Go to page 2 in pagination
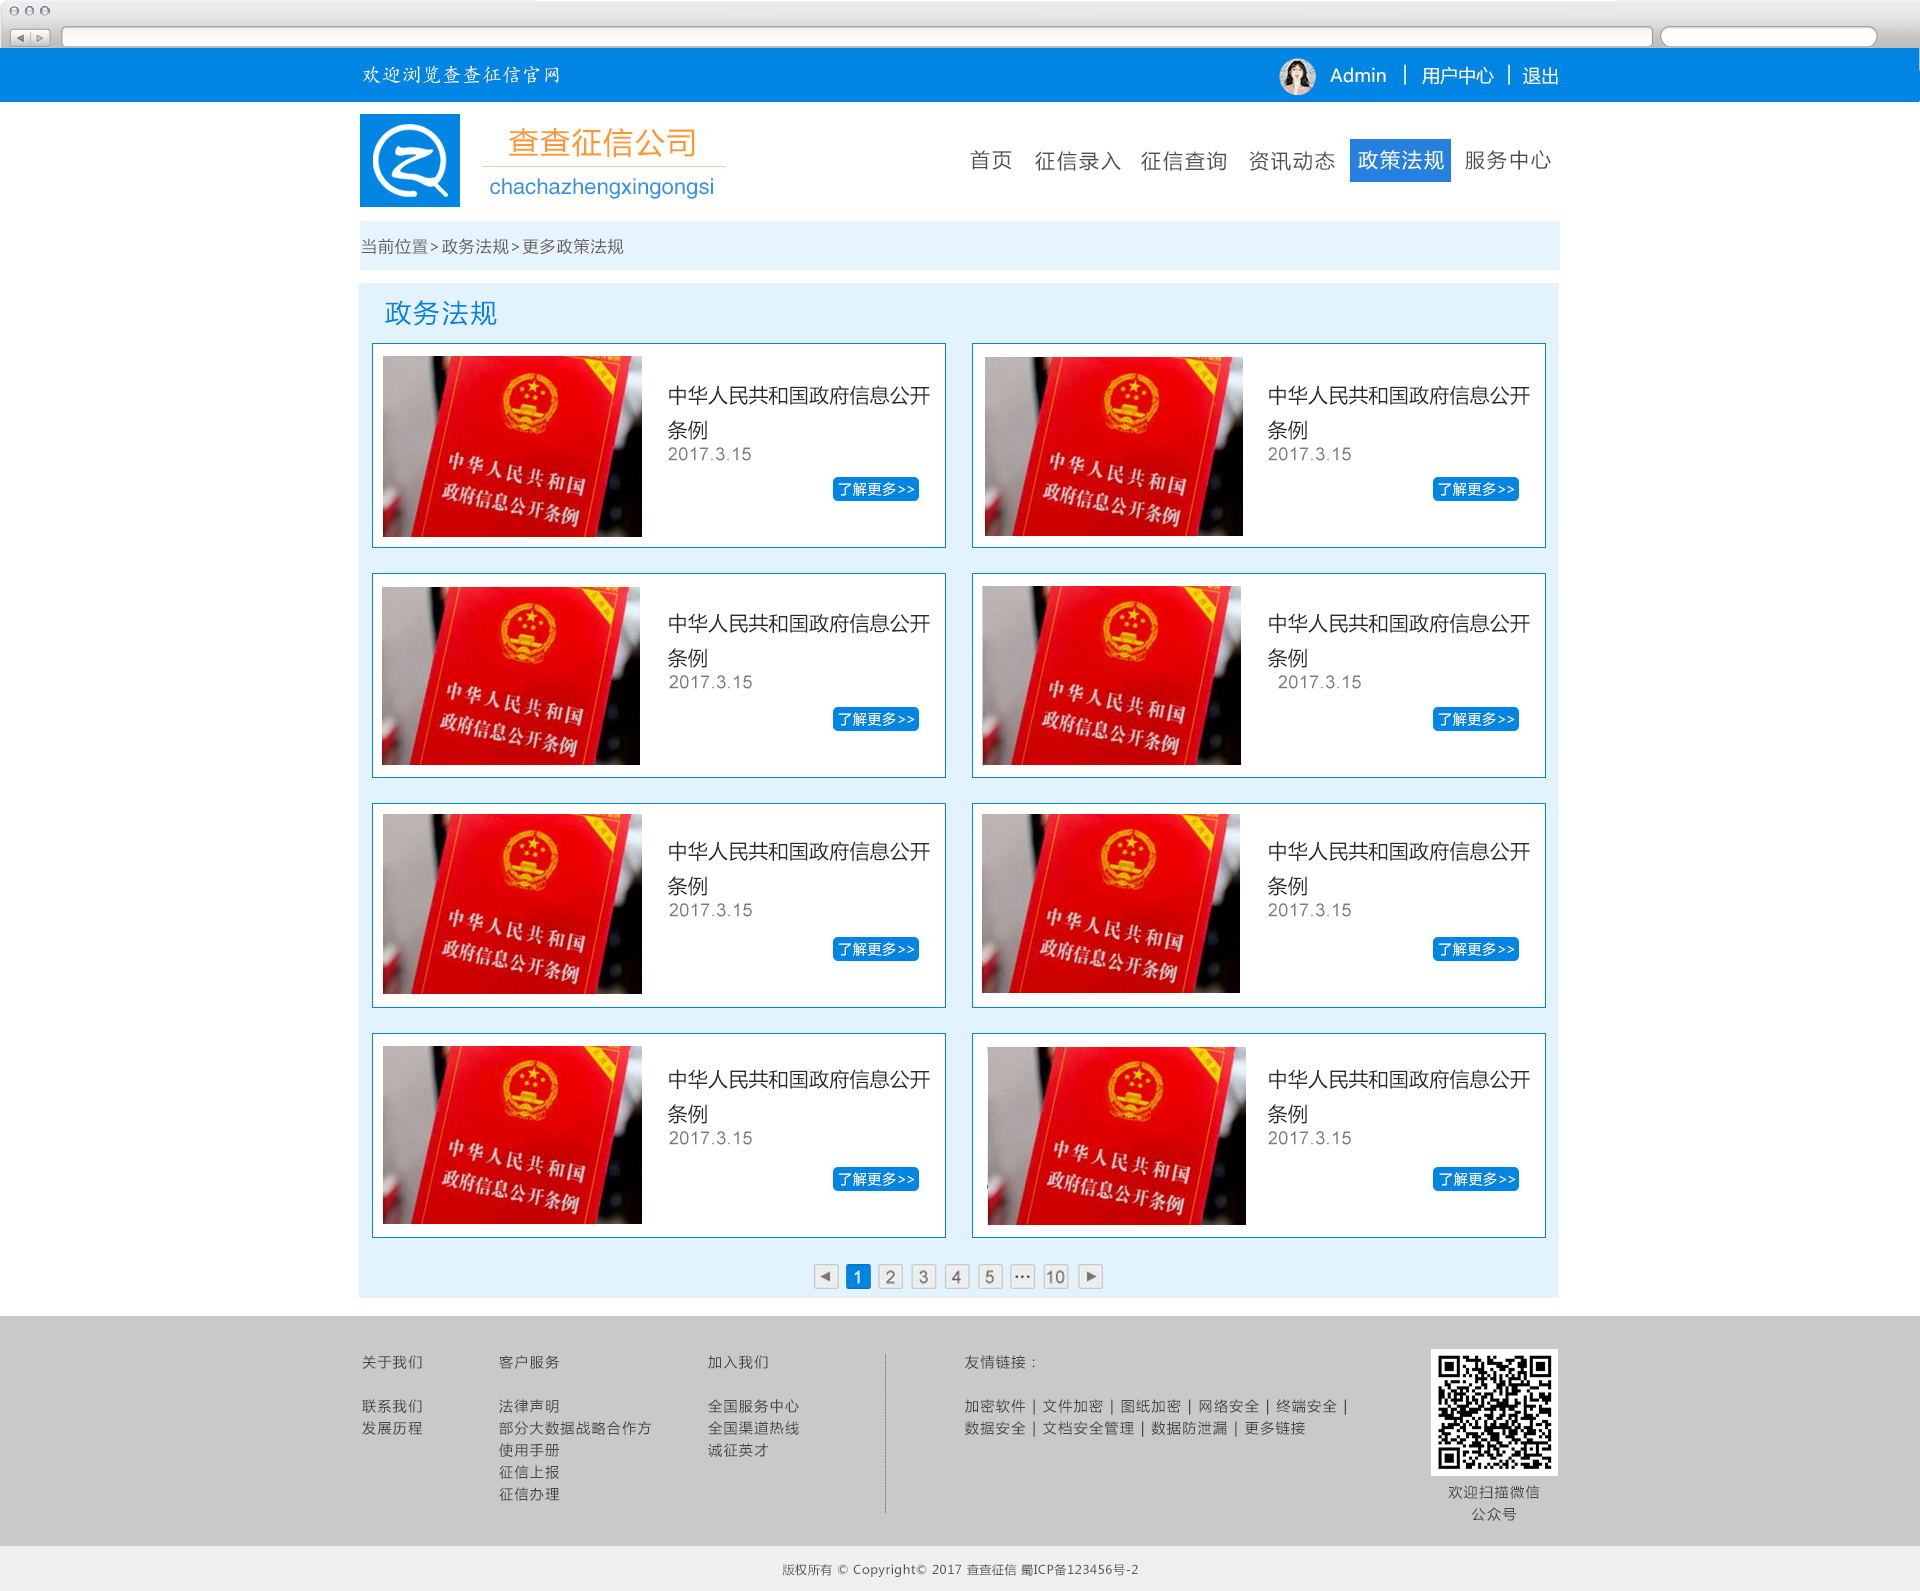This screenshot has height=1591, width=1920. point(891,1276)
